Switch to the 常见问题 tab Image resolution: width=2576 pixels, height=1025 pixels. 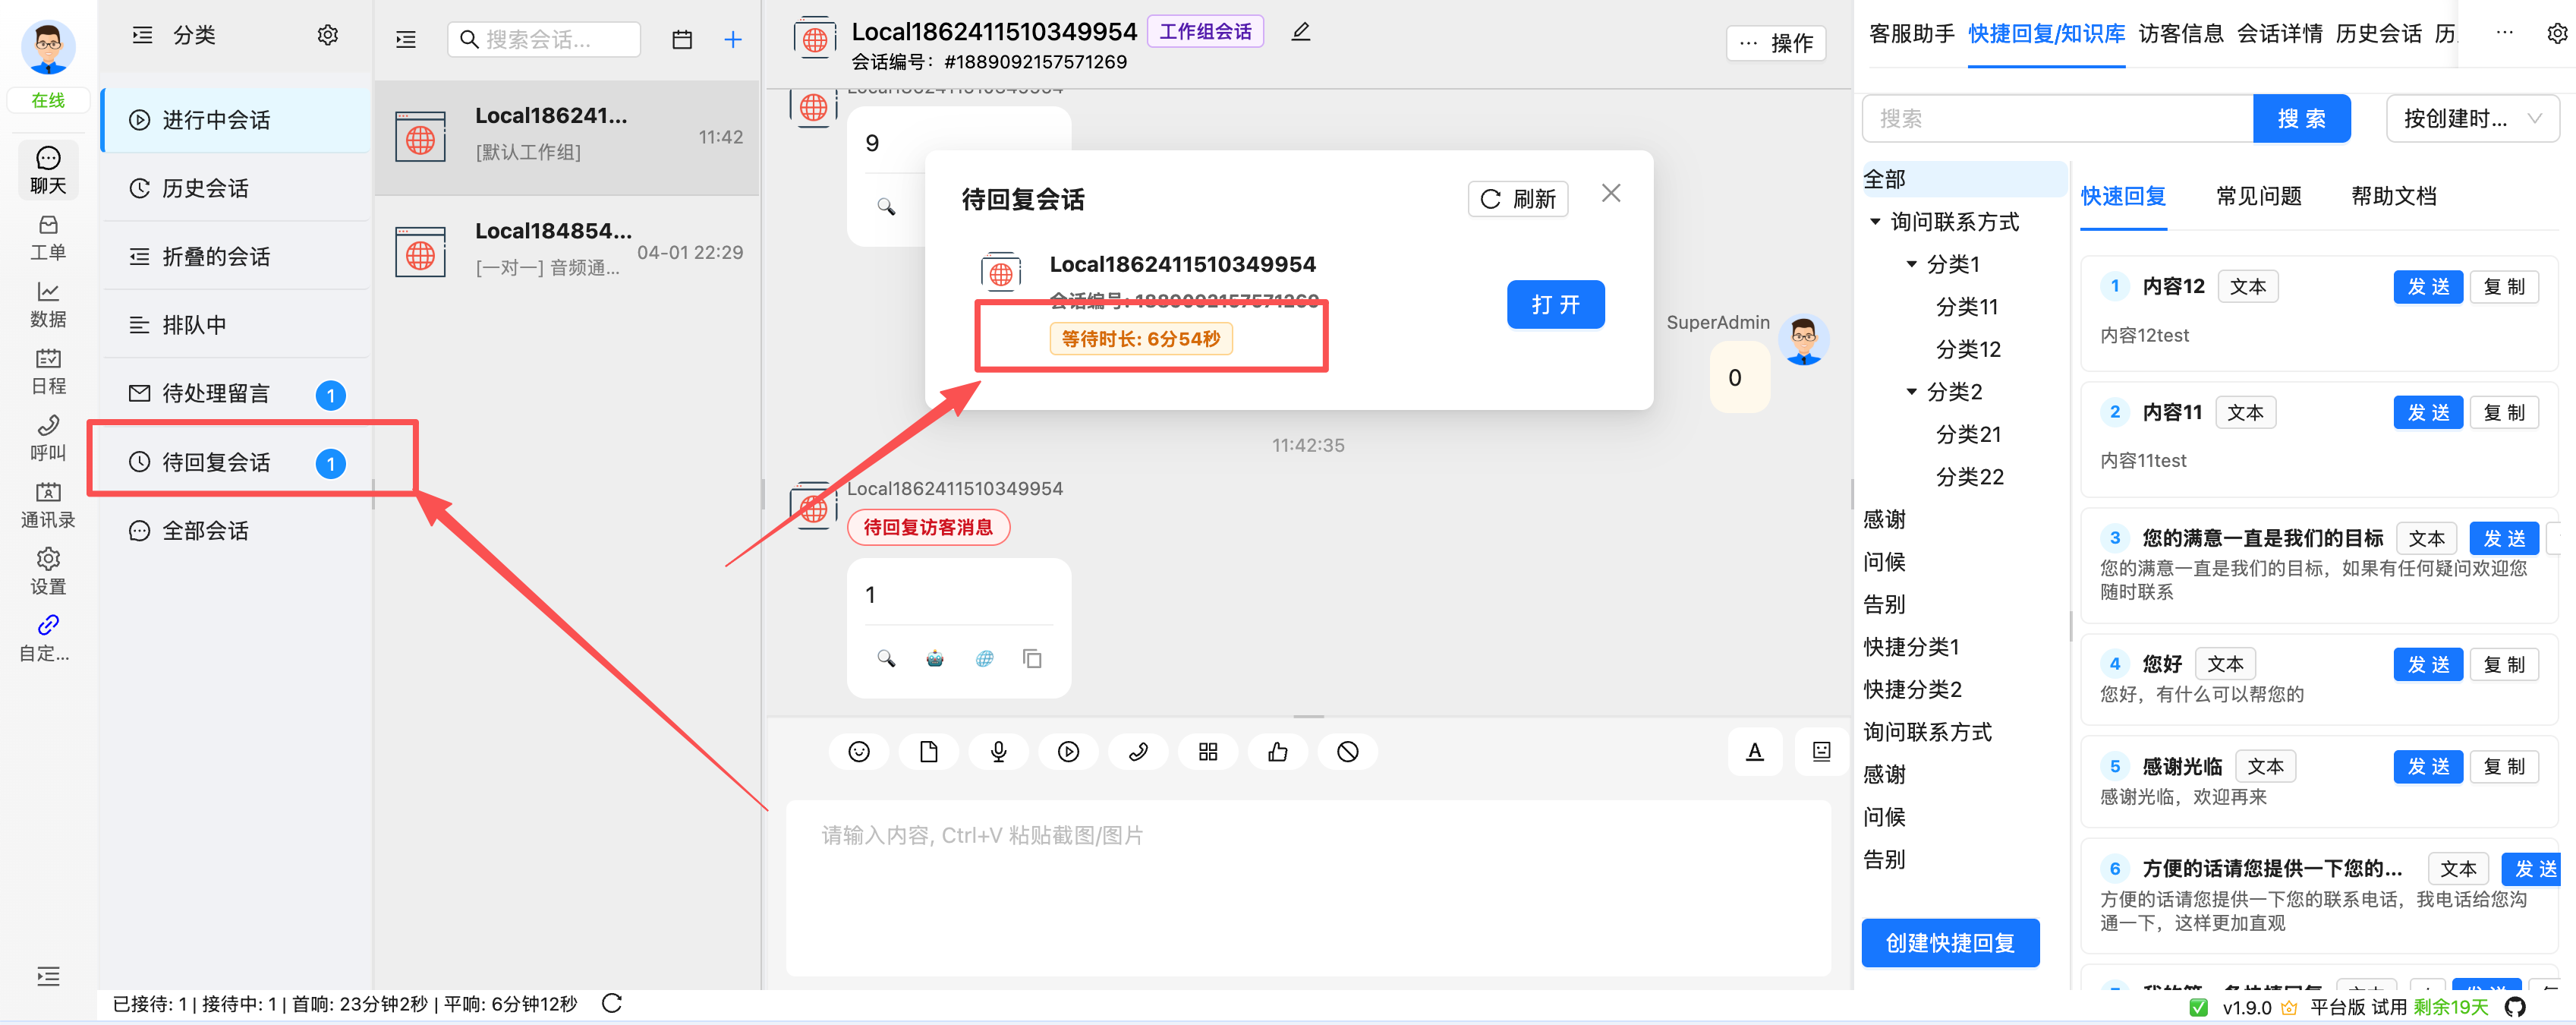pos(2258,196)
